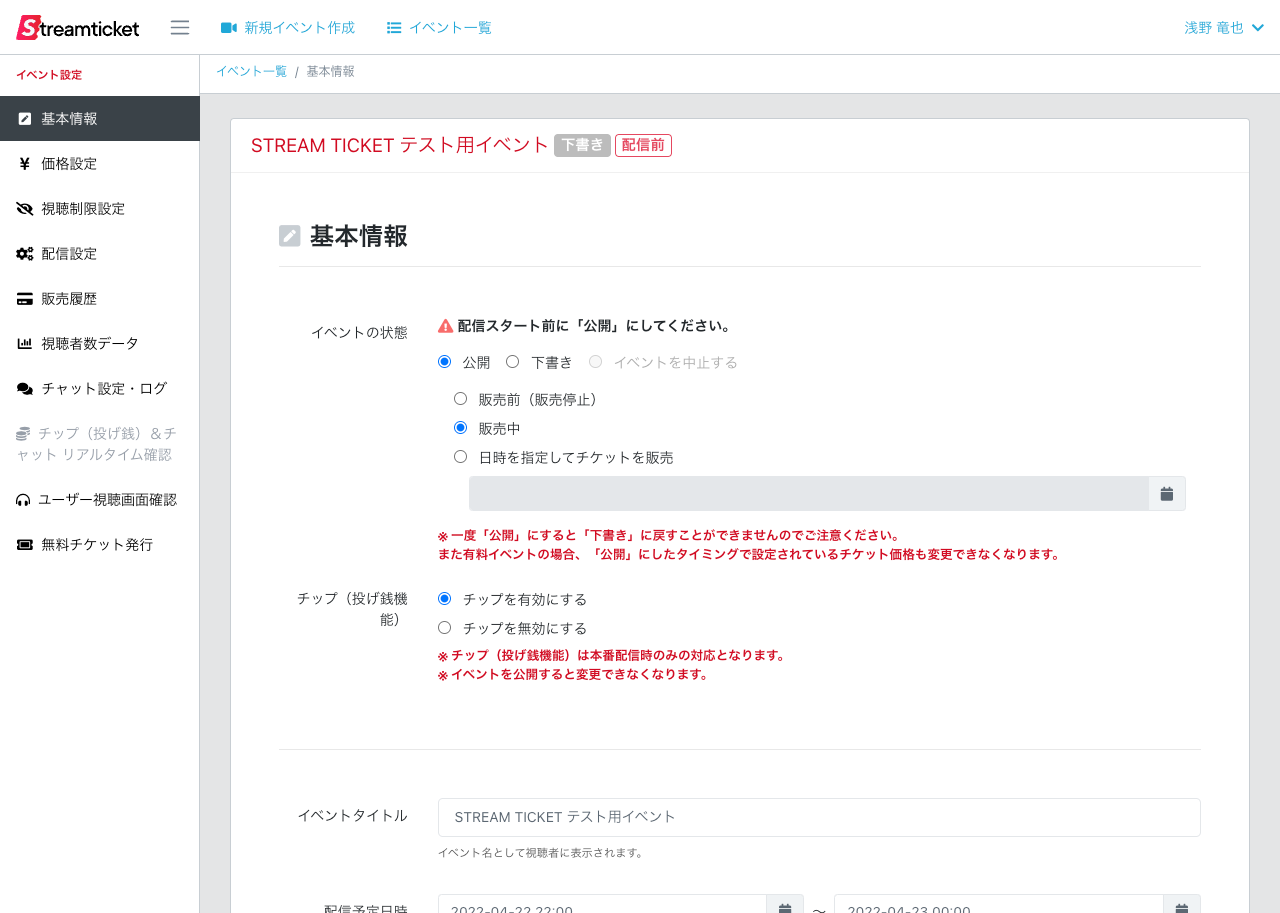Click the pencil icon beside 基本情報 heading
1280x913 pixels.
290,236
